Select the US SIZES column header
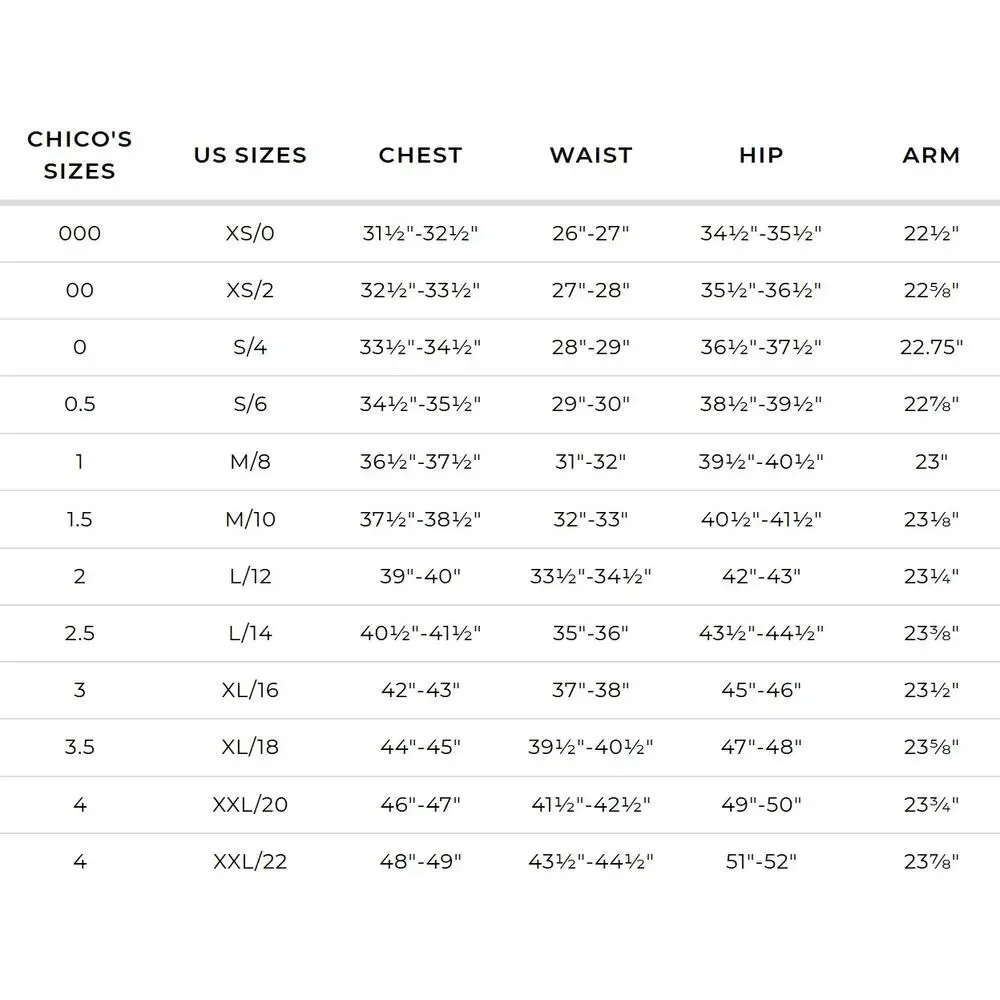The height and width of the screenshot is (1000, 1000). click(250, 155)
